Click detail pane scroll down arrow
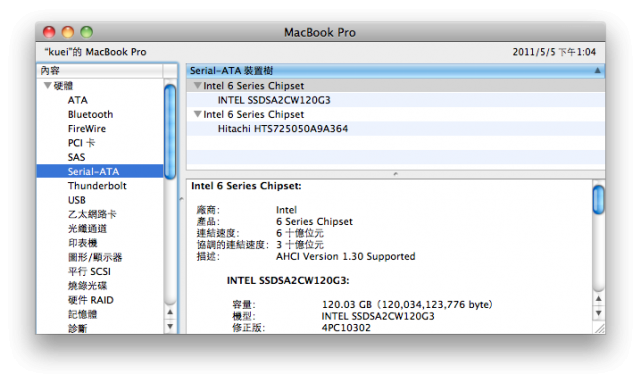Viewport: 640px width, 383px height. click(x=598, y=313)
